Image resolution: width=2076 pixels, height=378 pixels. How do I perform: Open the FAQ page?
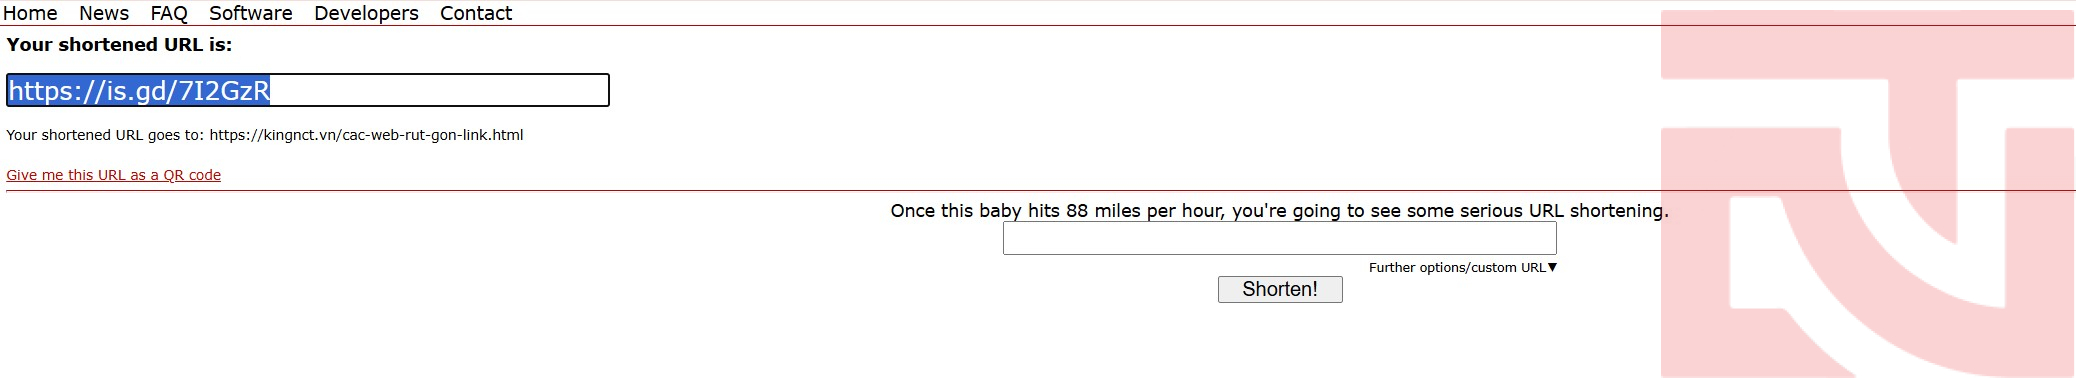click(169, 13)
